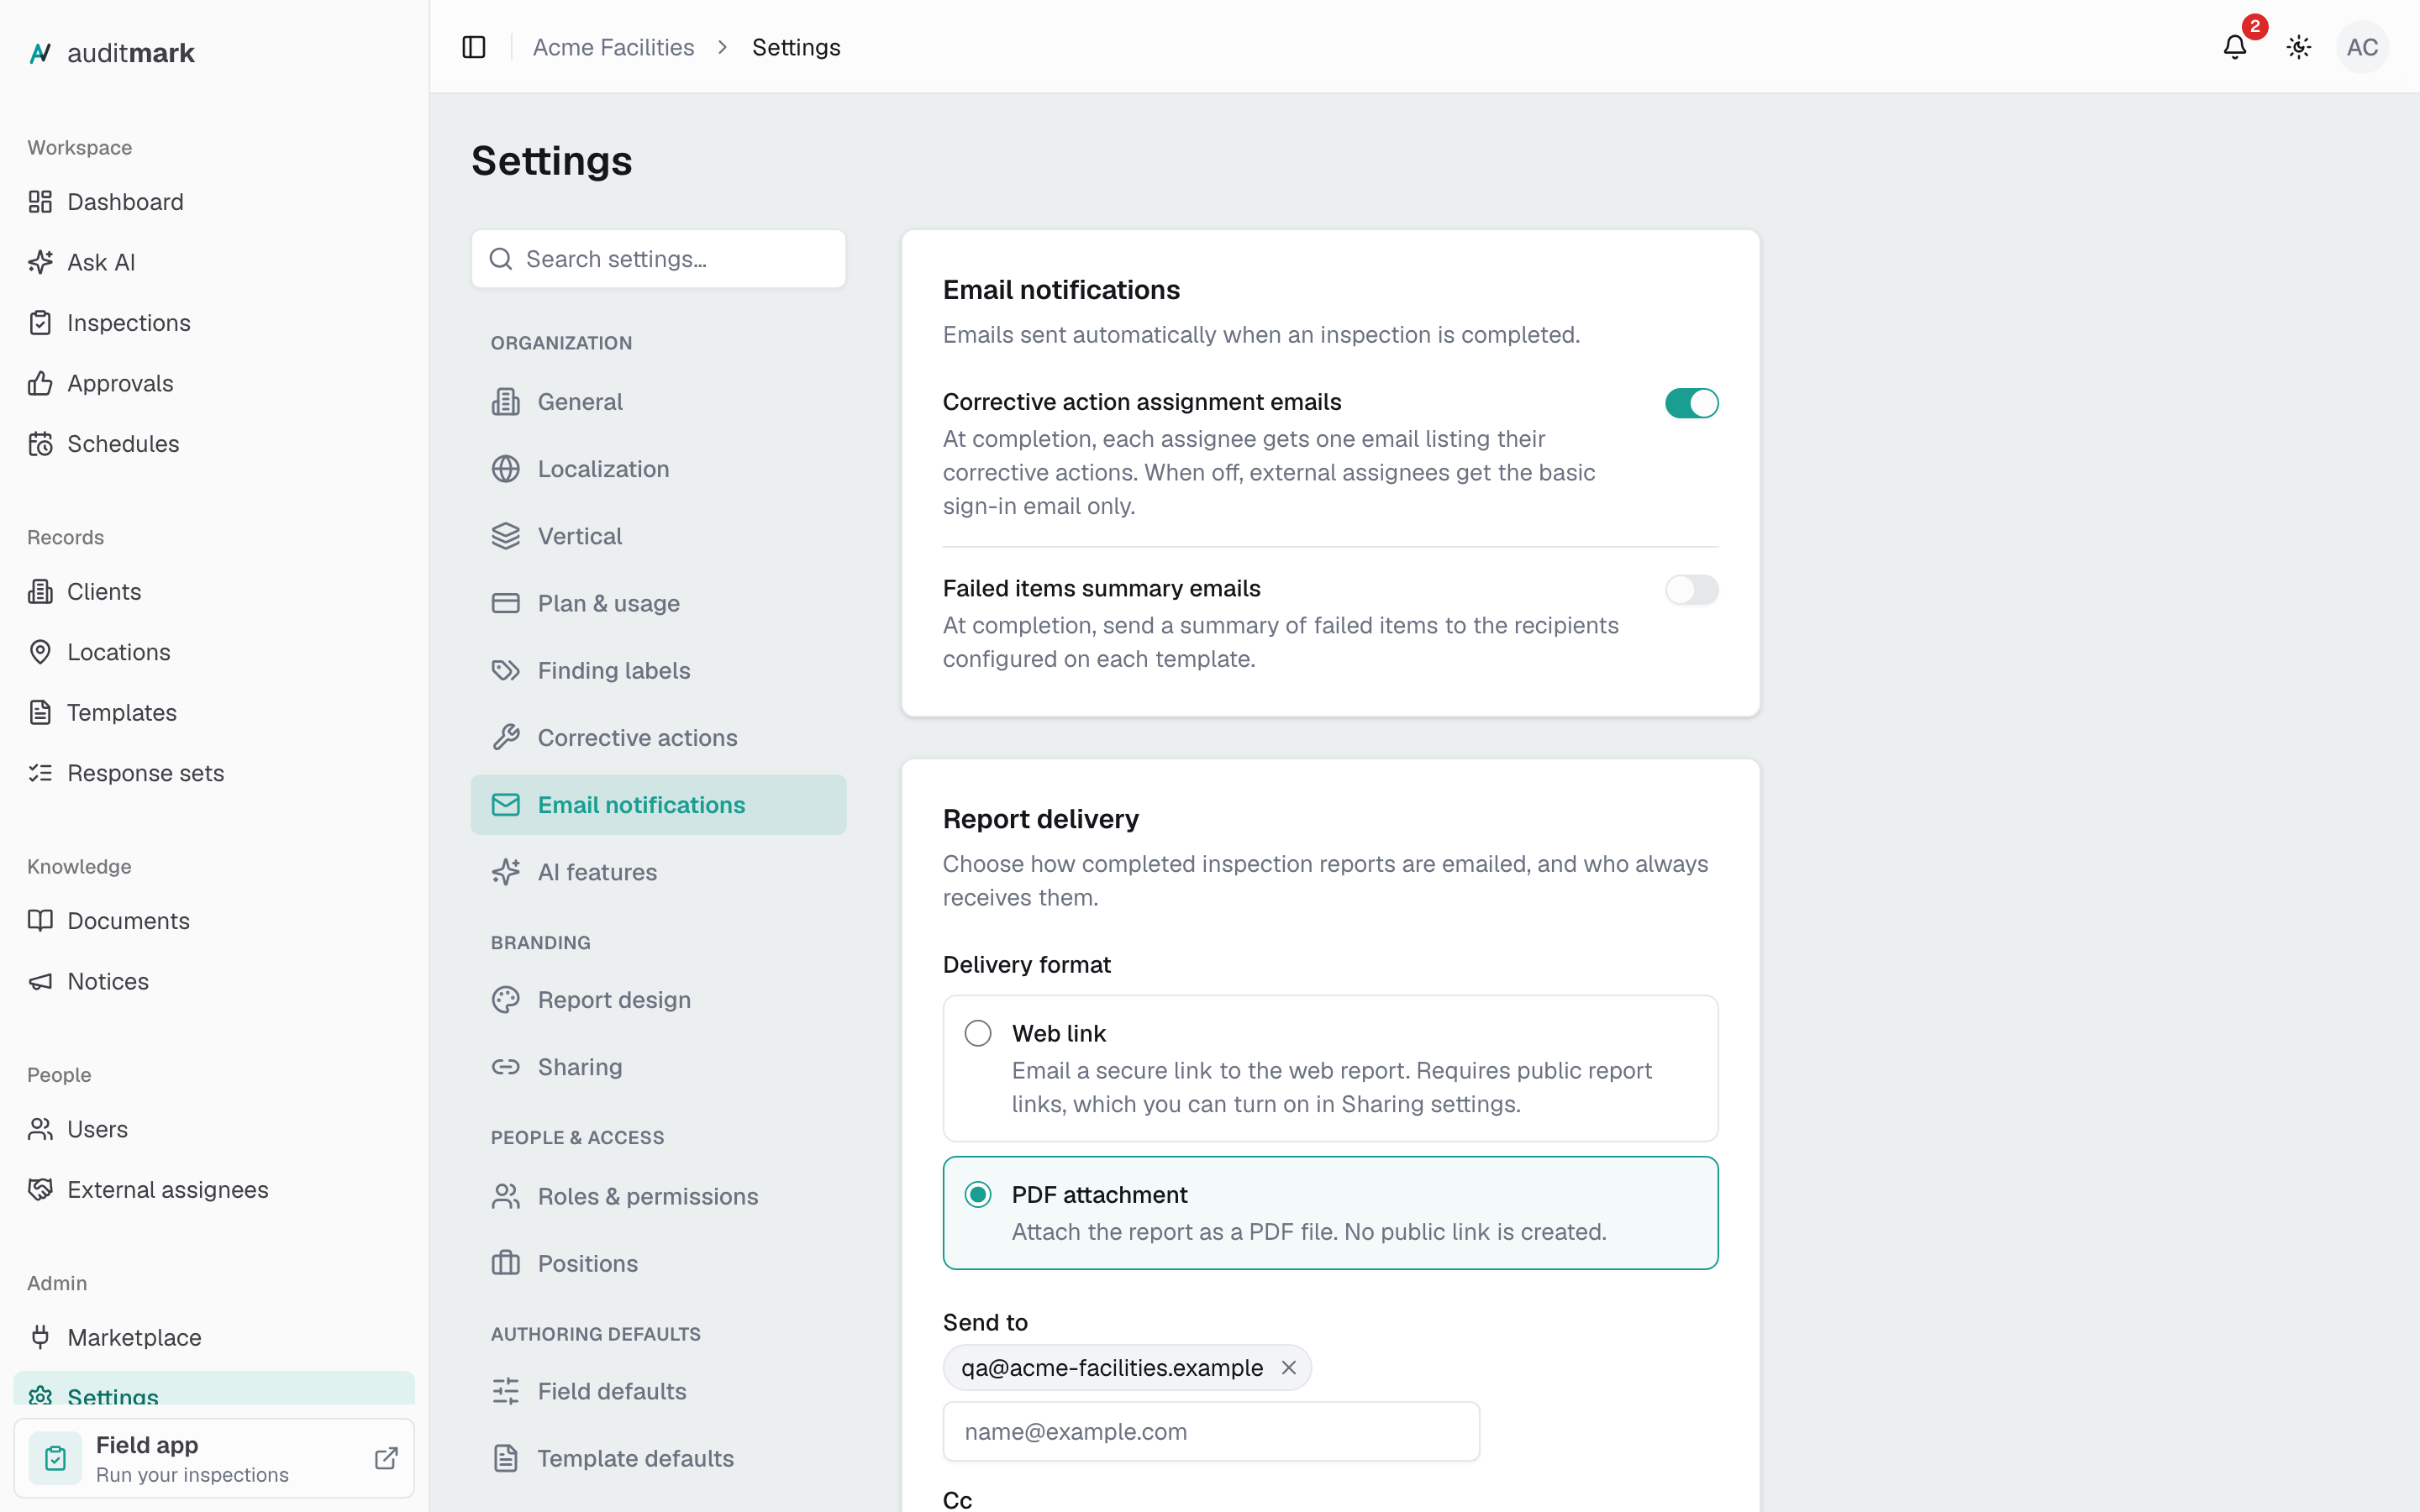Open Template defaults settings
The height and width of the screenshot is (1512, 2420).
tap(658, 1458)
